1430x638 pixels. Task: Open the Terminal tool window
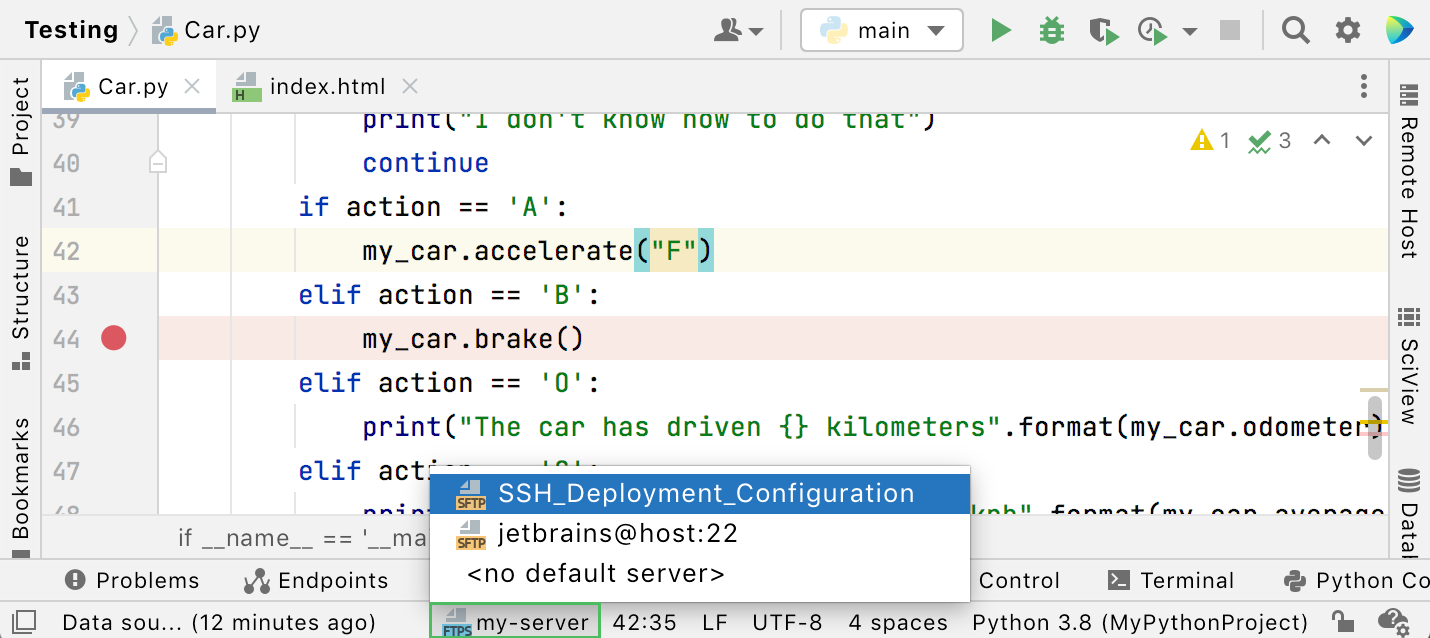(x=1173, y=580)
